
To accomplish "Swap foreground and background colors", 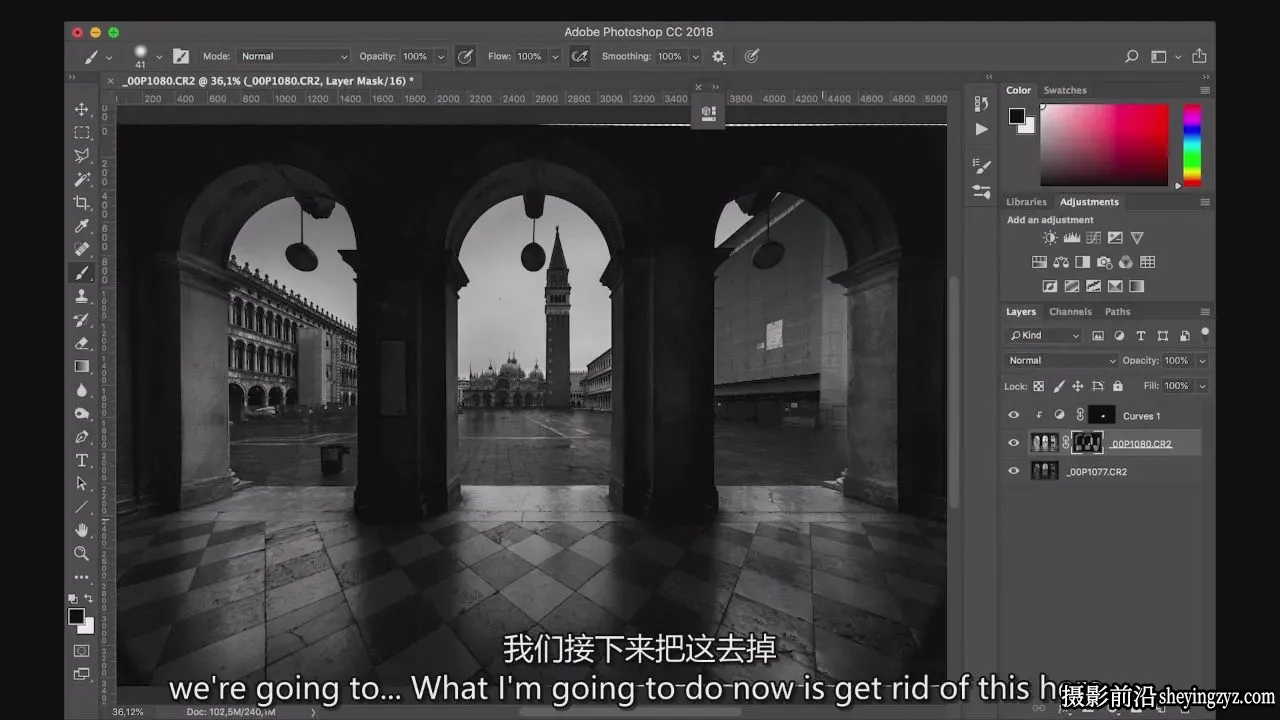I will (x=89, y=599).
